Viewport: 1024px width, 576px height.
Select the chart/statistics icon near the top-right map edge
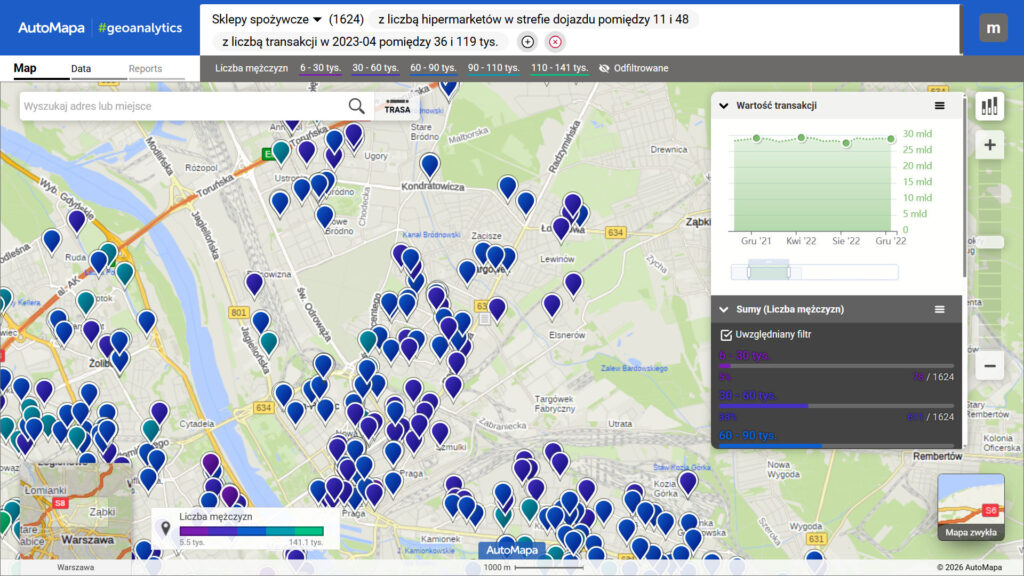(x=989, y=105)
